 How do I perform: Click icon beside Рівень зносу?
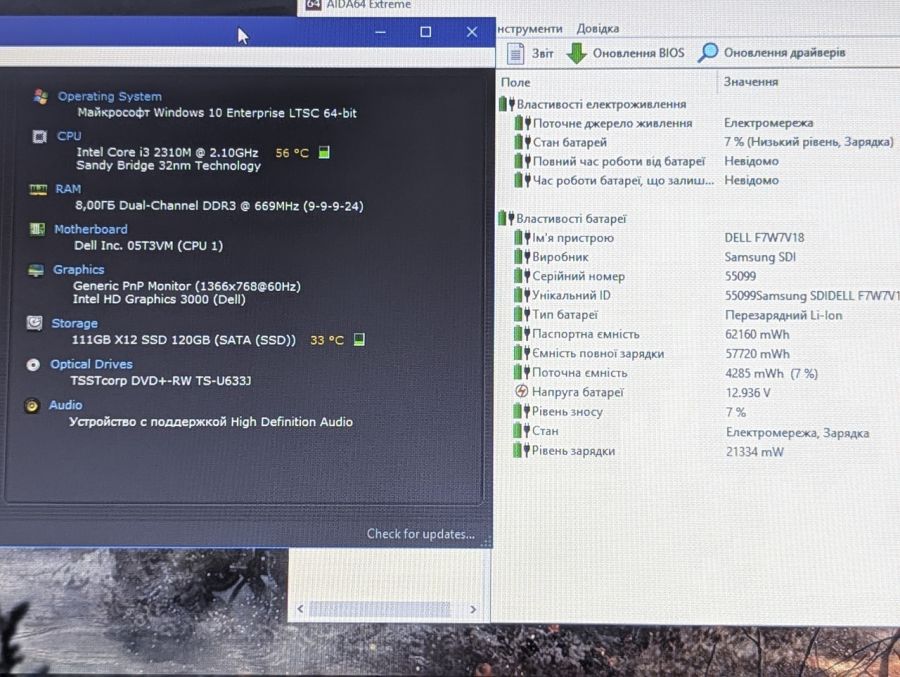[522, 411]
